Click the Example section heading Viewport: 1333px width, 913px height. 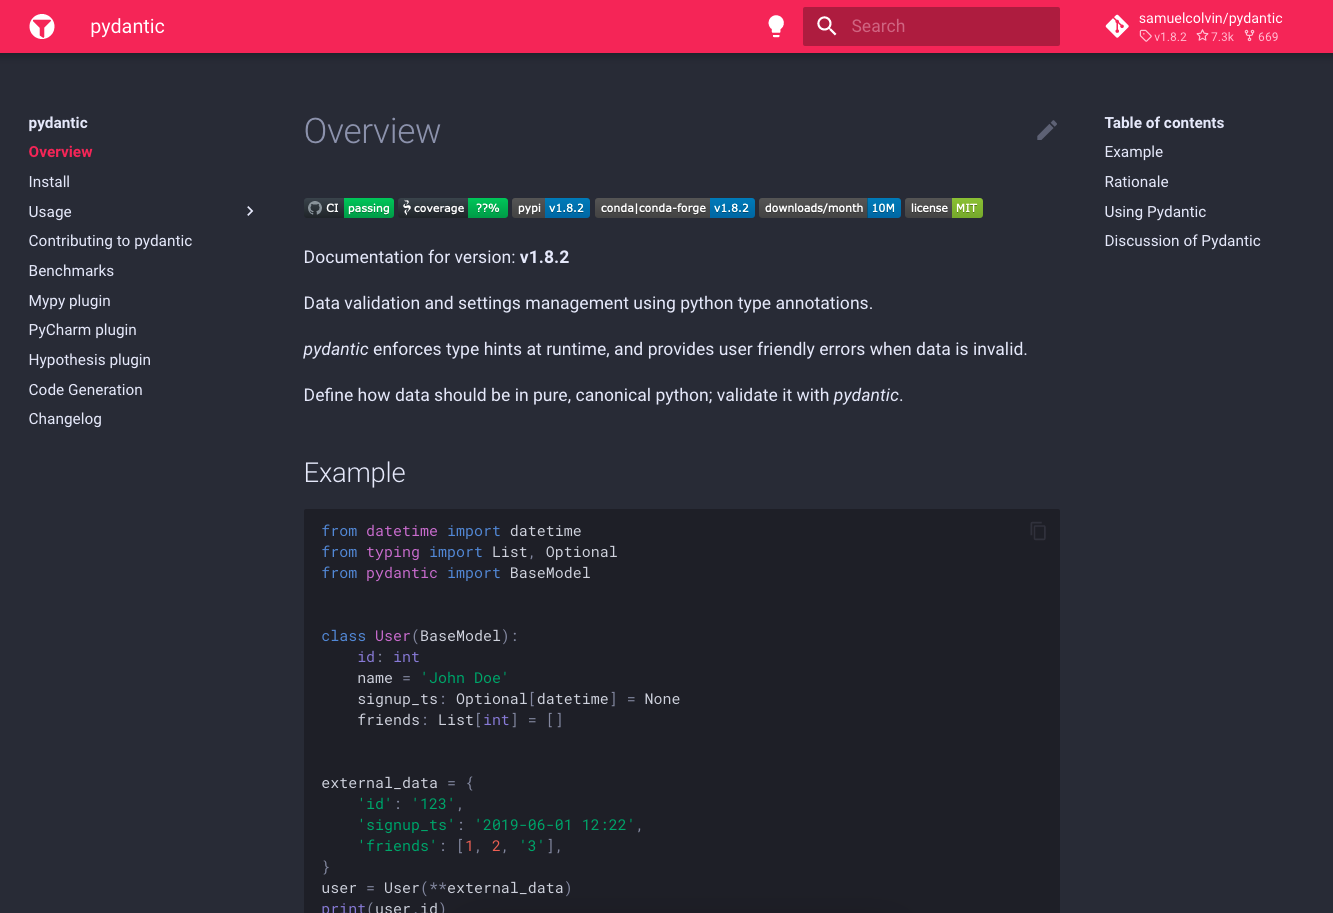pyautogui.click(x=355, y=473)
